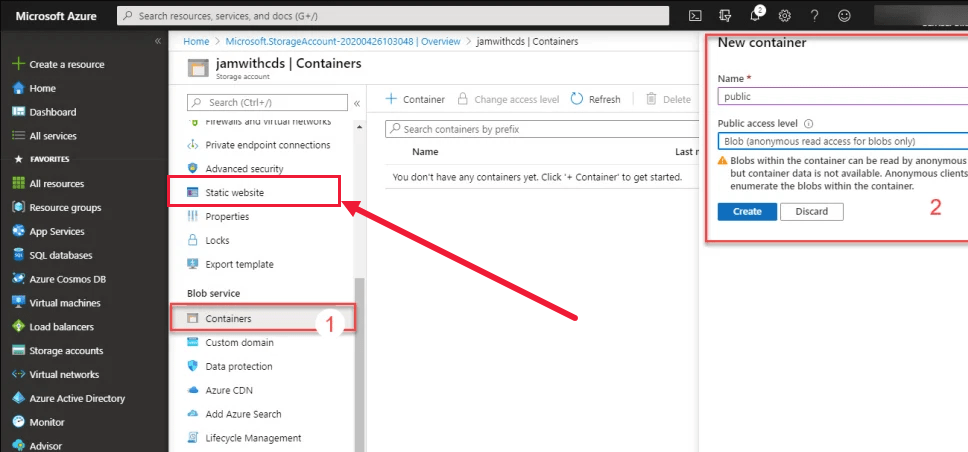The image size is (968, 452).
Task: Open Containers under Blob service
Action: pyautogui.click(x=228, y=318)
